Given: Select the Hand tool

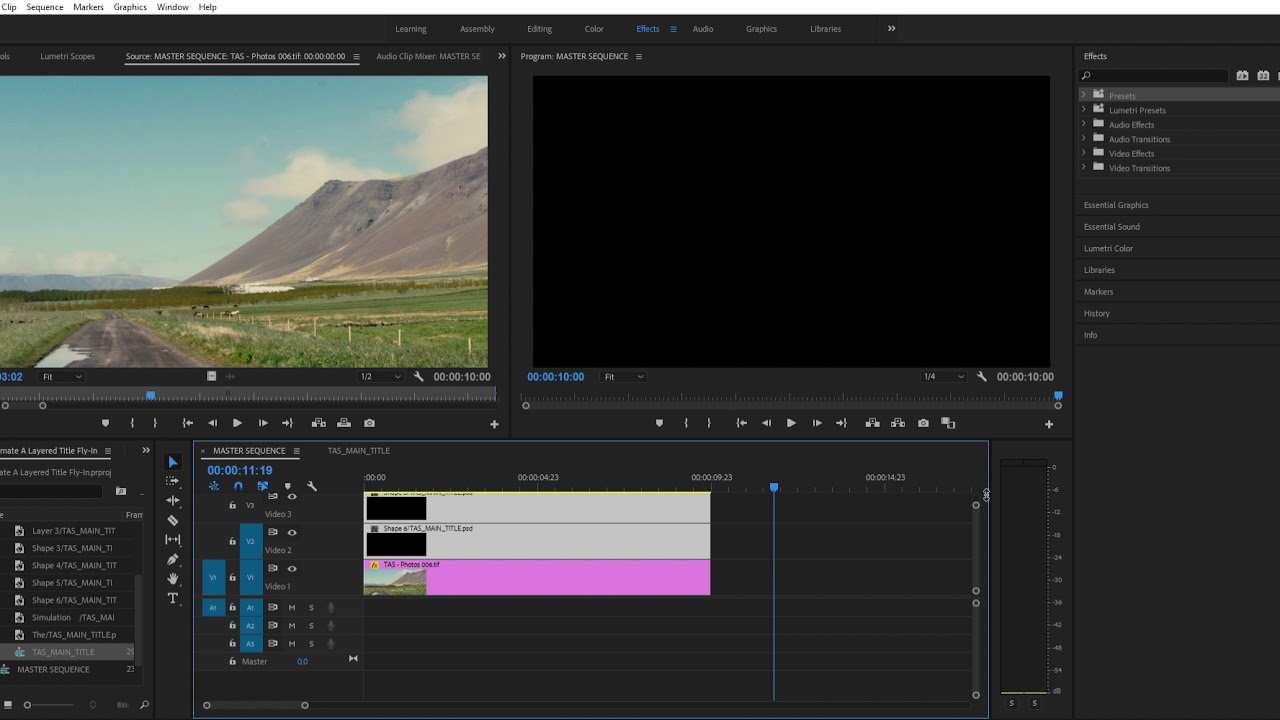Looking at the screenshot, I should point(173,578).
